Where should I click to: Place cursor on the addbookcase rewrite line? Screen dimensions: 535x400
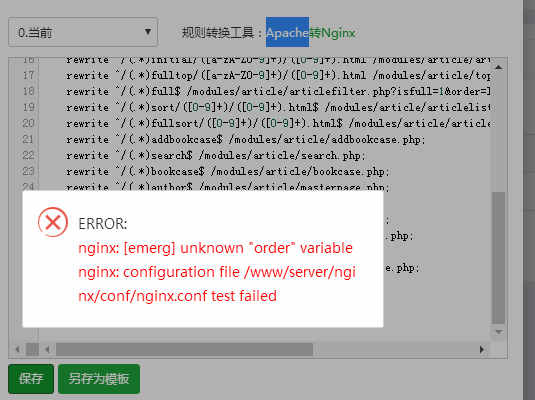246,139
